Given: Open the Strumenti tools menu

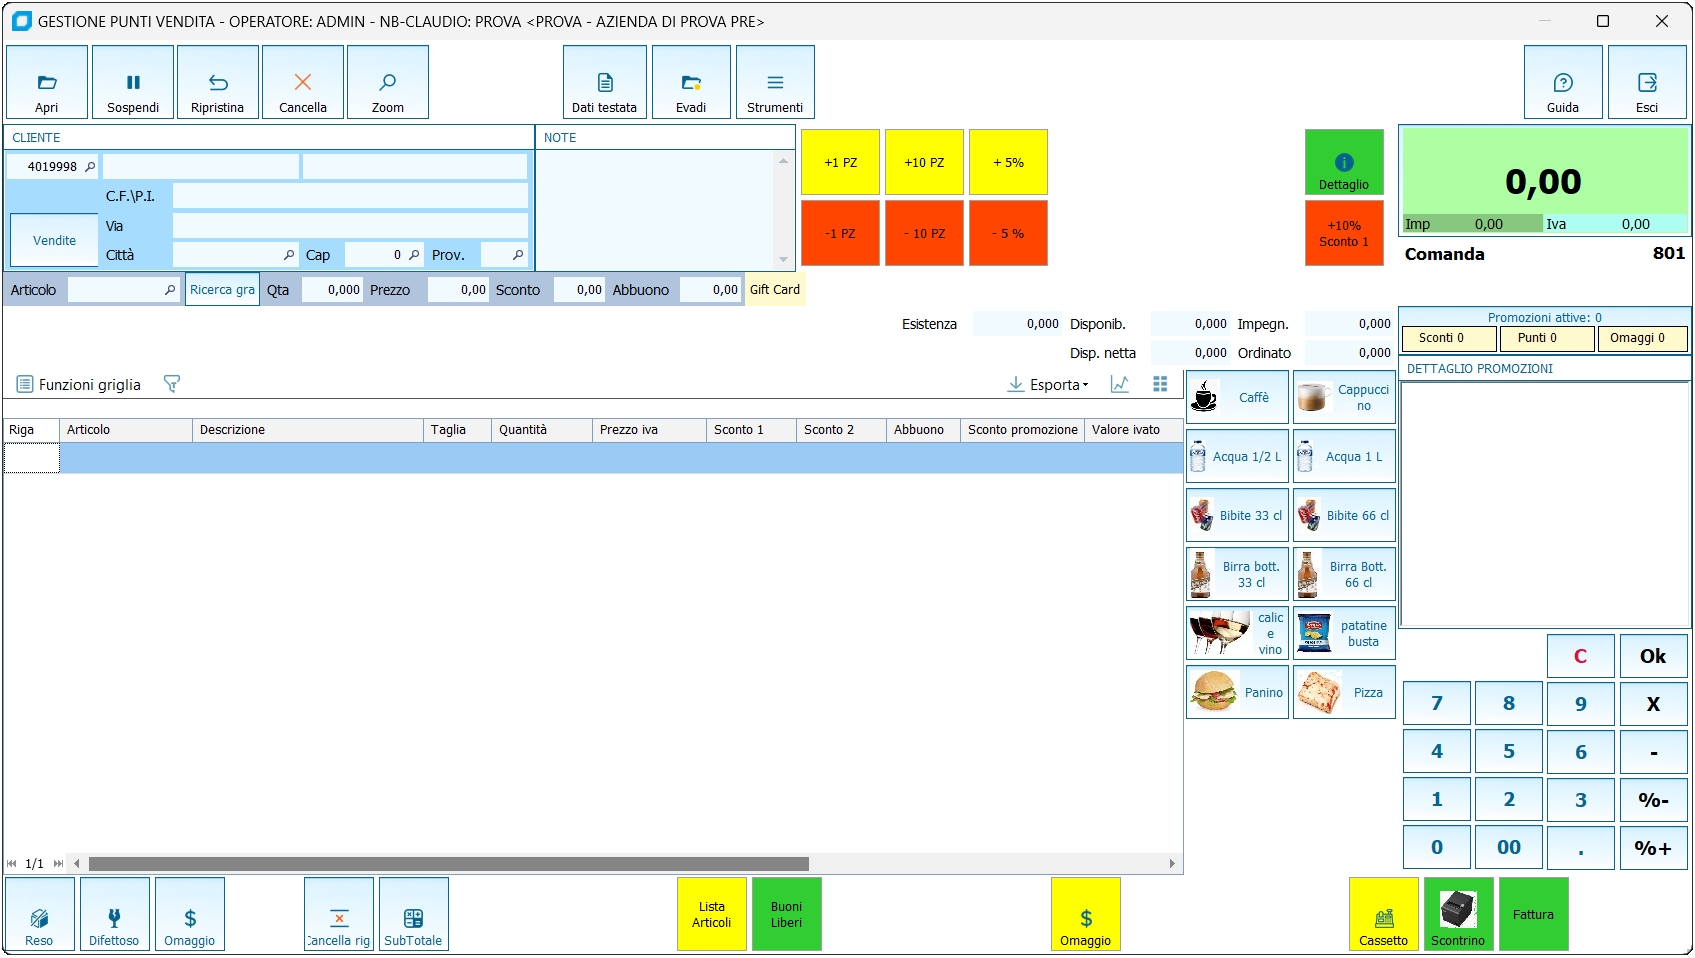Looking at the screenshot, I should pyautogui.click(x=775, y=82).
